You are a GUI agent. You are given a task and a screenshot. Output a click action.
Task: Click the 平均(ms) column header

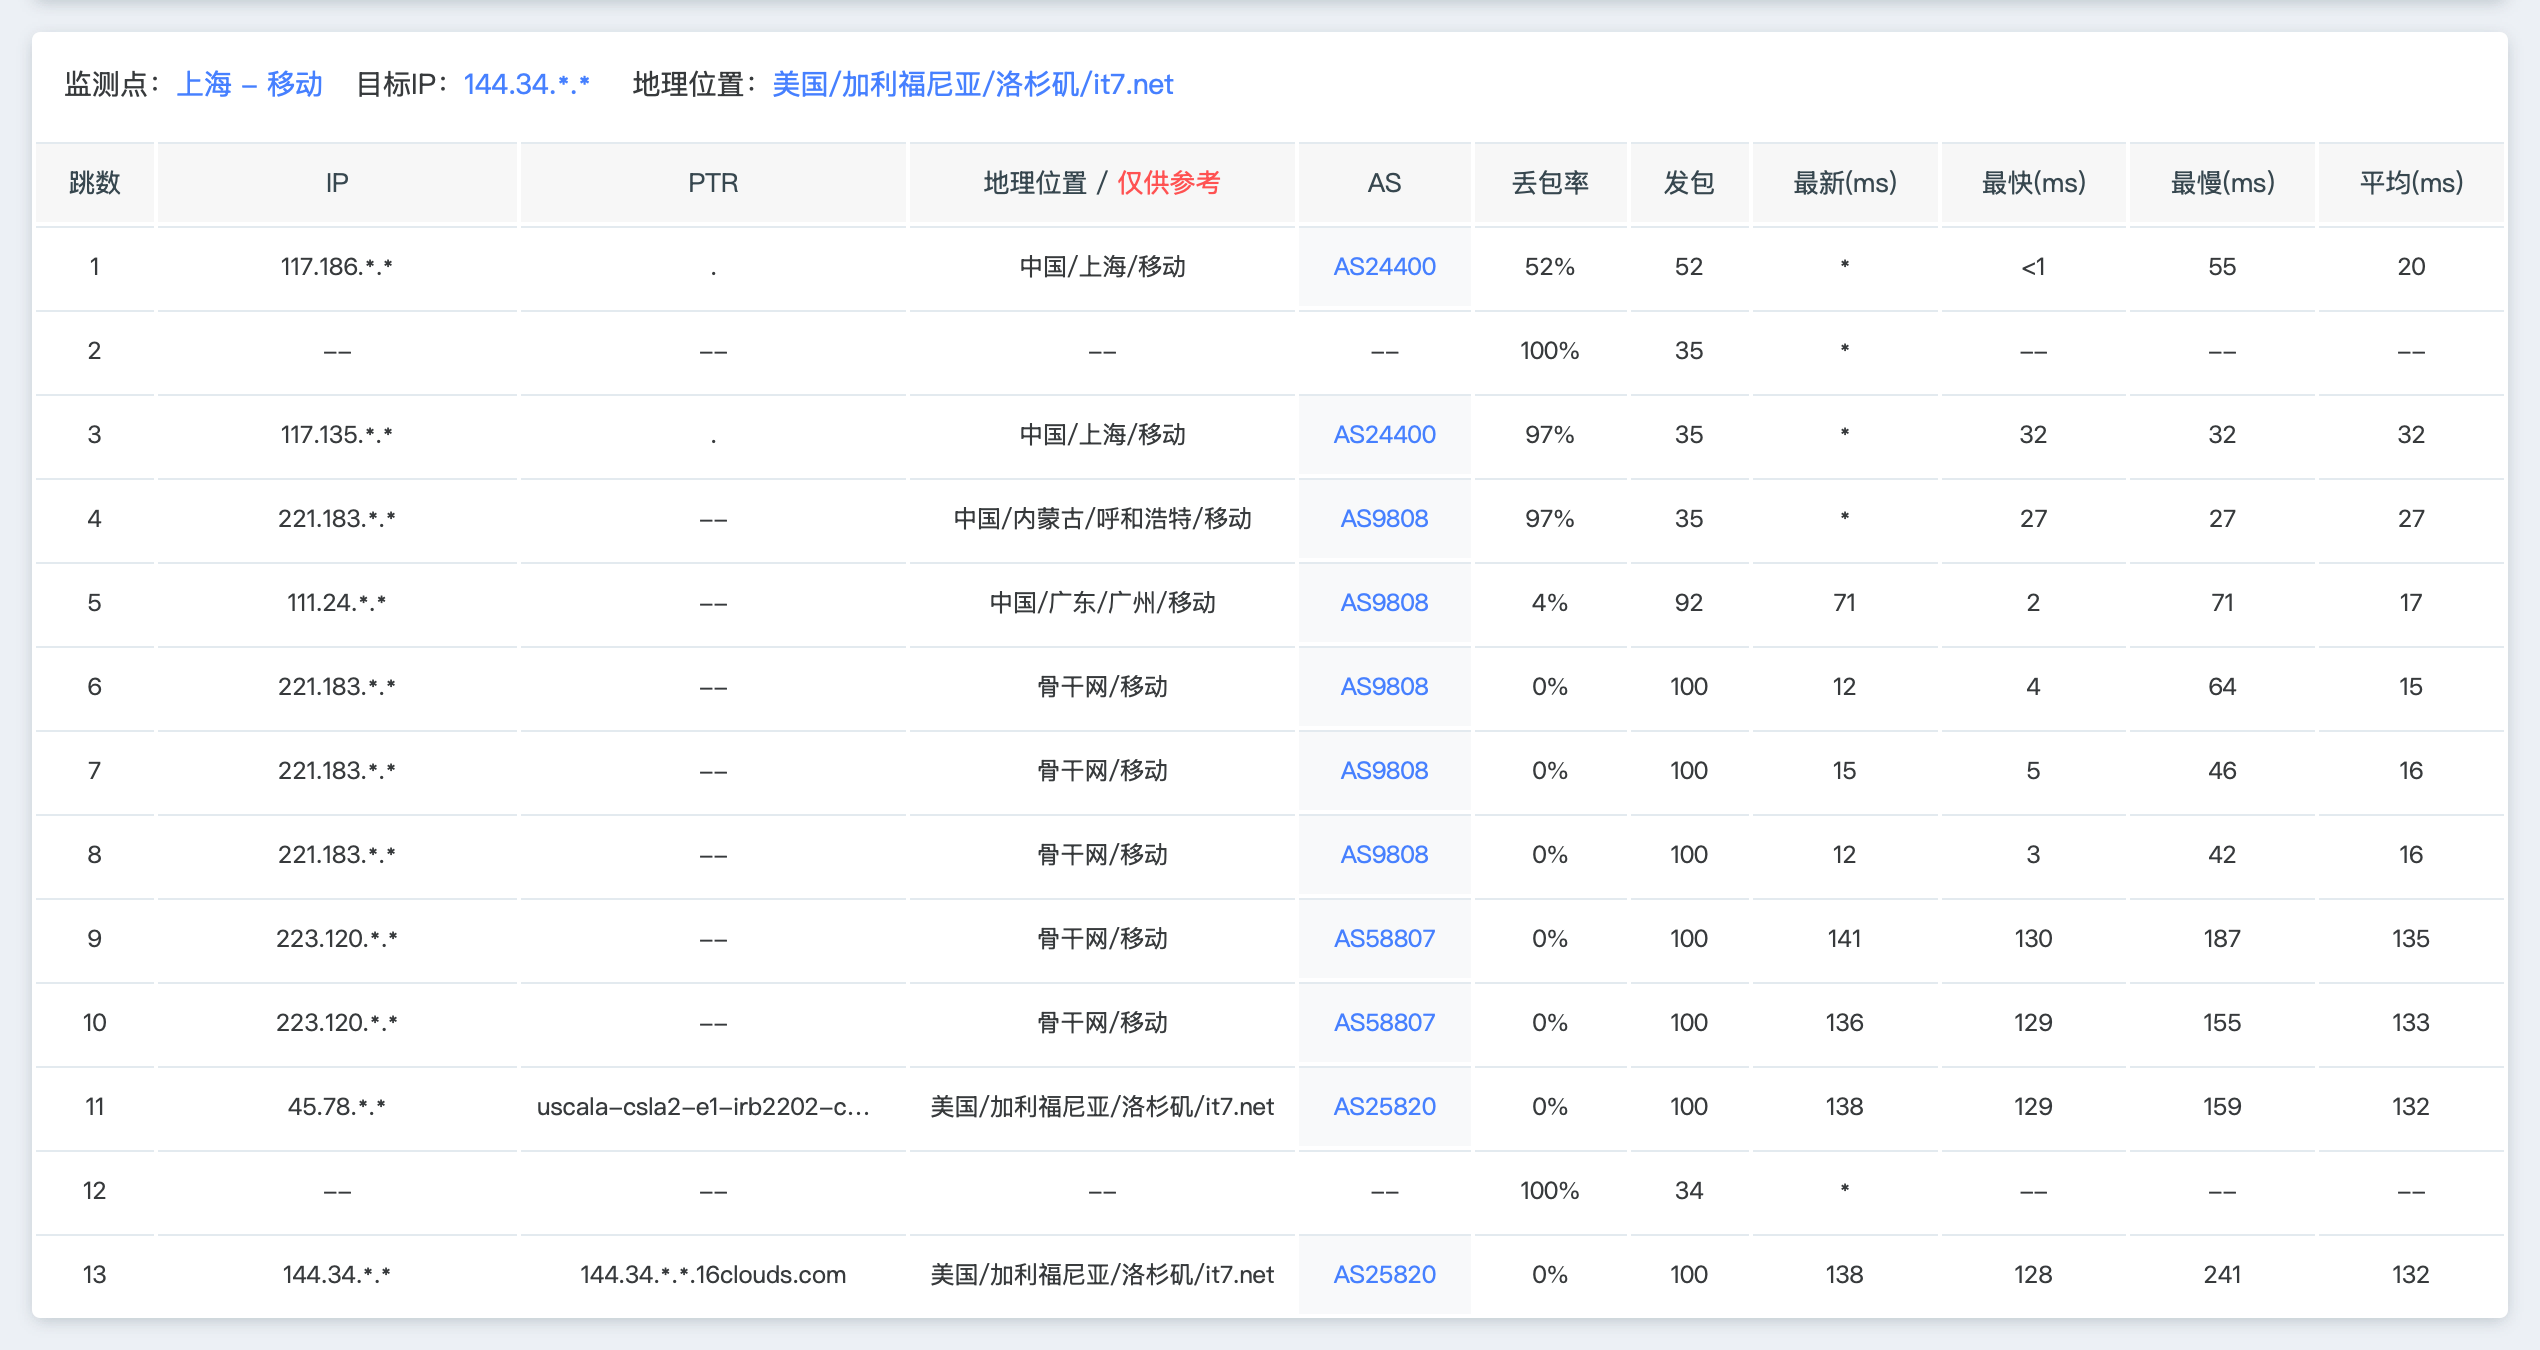coord(2410,183)
